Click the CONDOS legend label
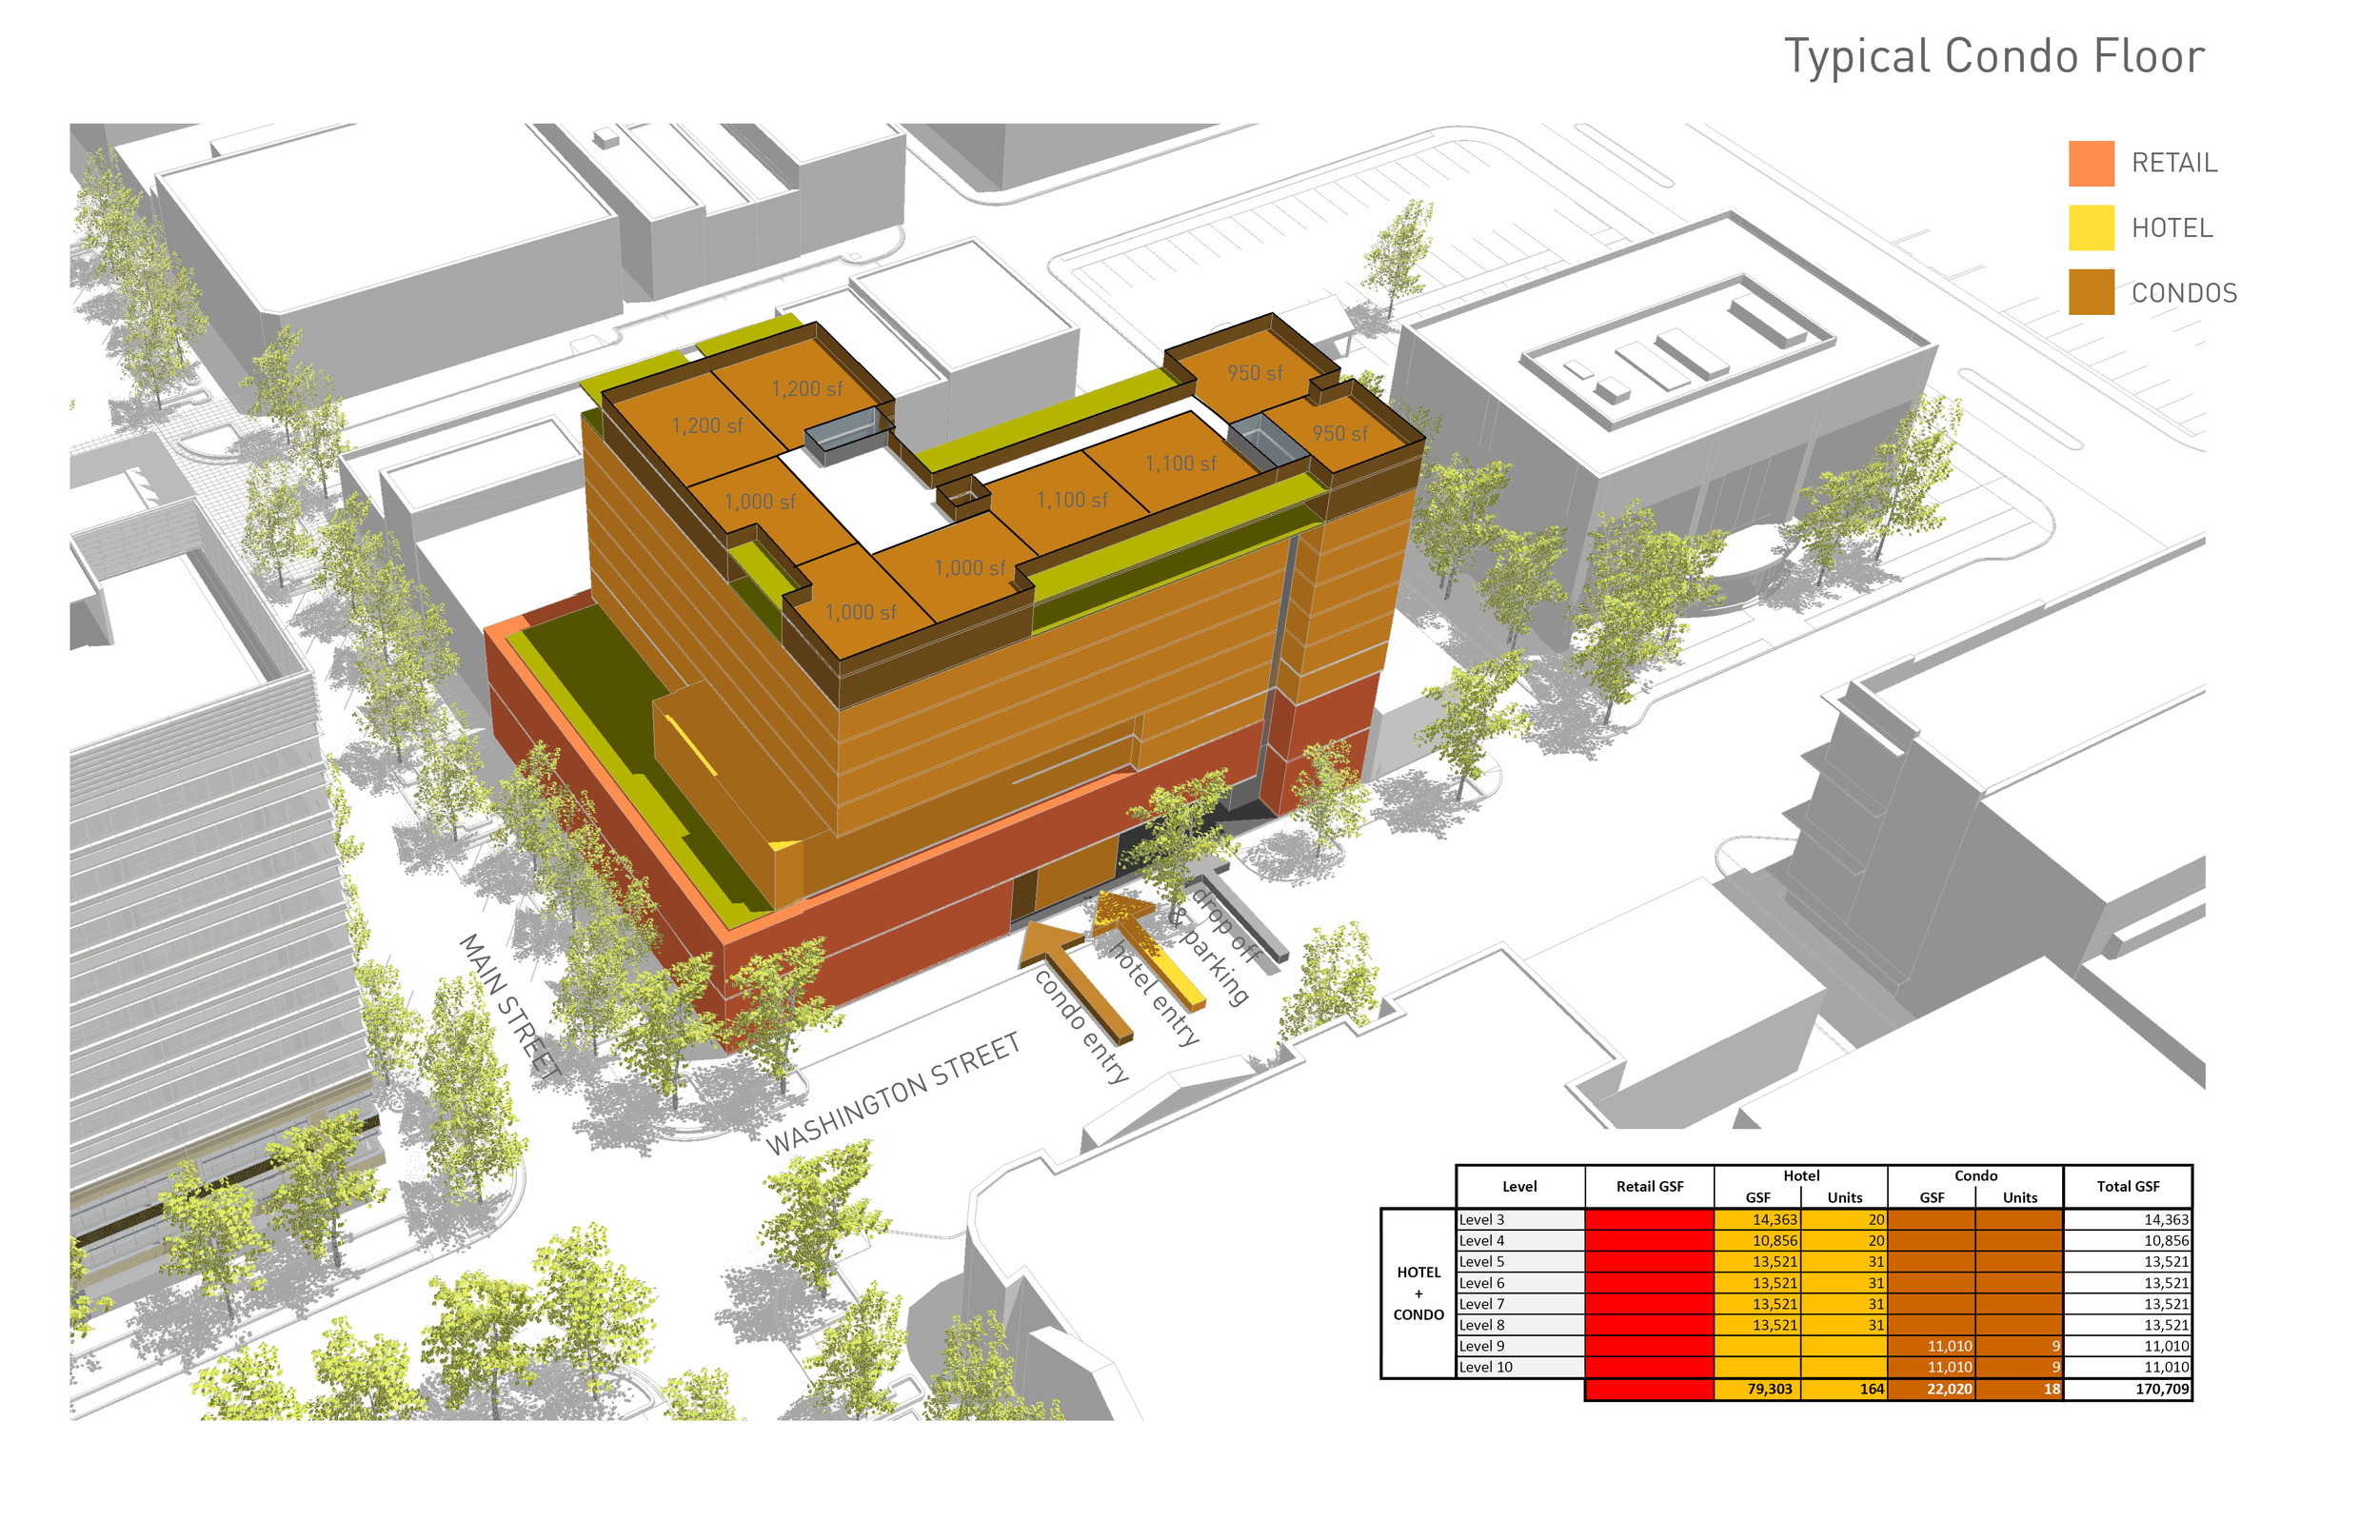The width and height of the screenshot is (2380, 1540). coord(2184,293)
